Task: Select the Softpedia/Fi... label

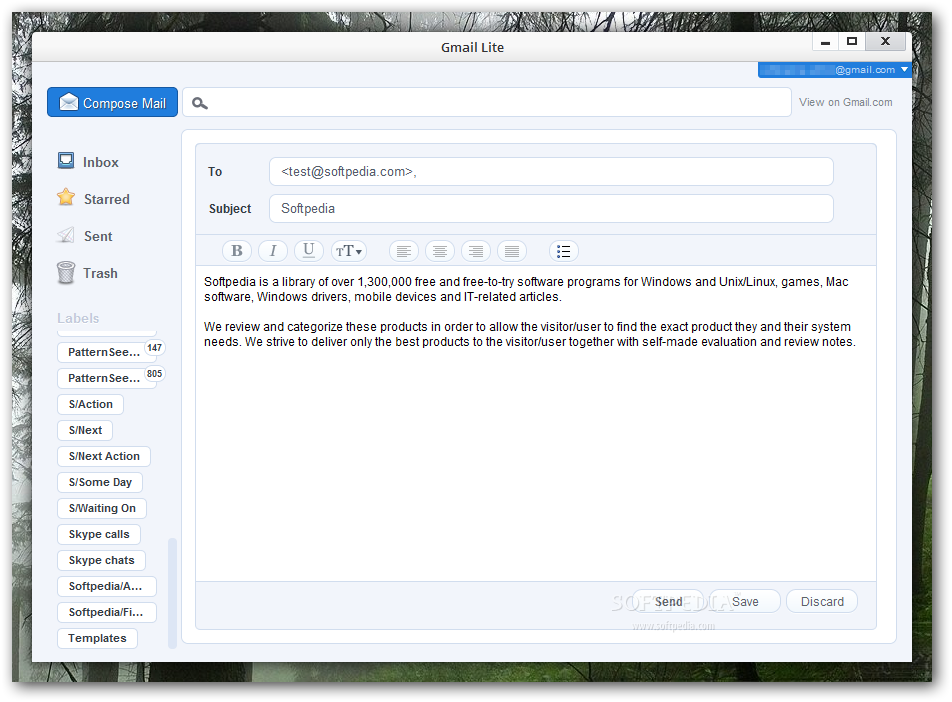Action: pos(107,612)
